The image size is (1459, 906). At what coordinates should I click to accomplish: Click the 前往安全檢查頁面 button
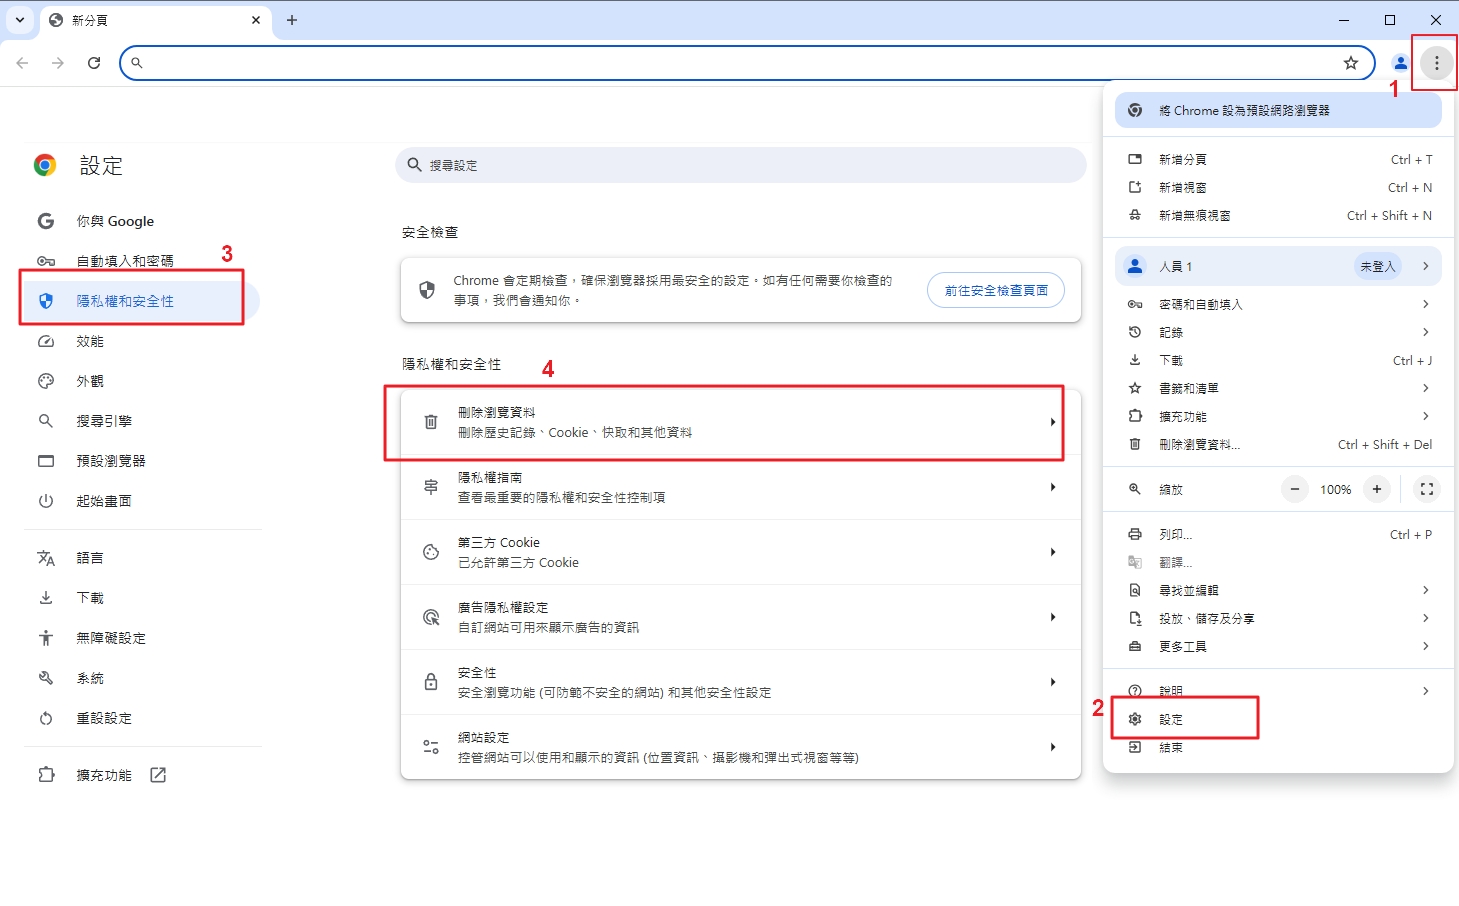tap(996, 290)
